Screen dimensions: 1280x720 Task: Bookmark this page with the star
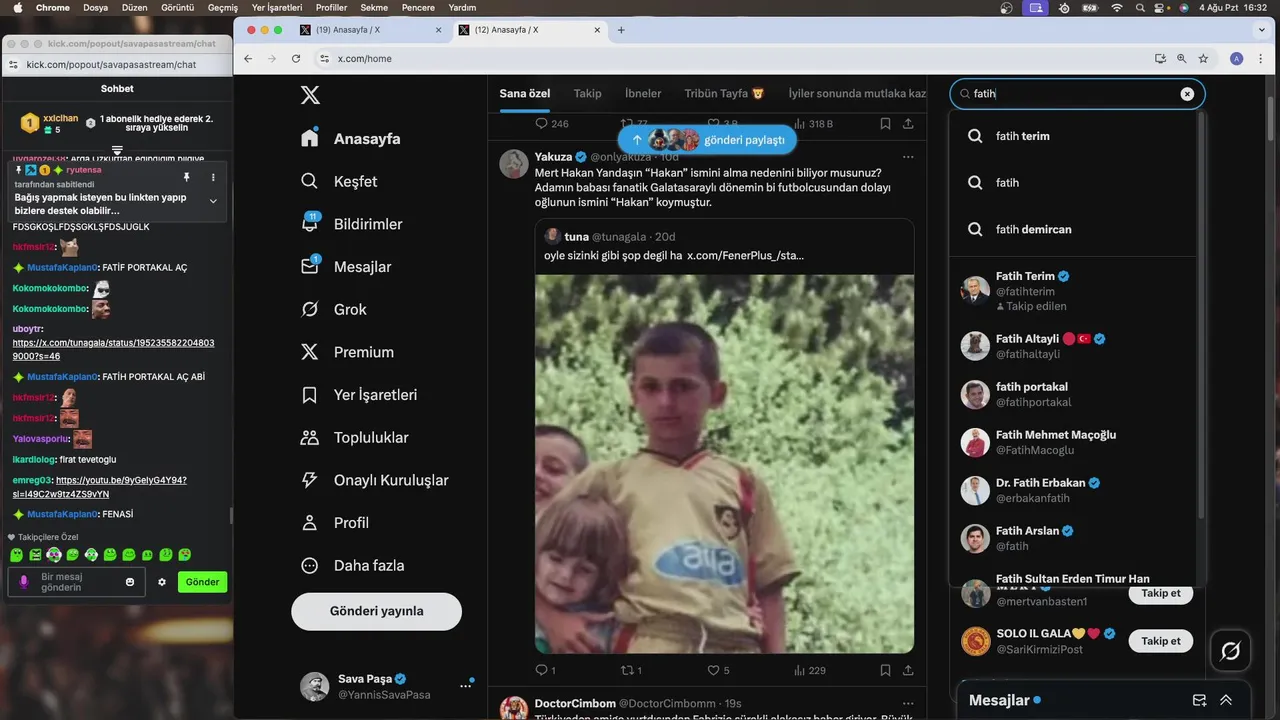coord(1204,59)
